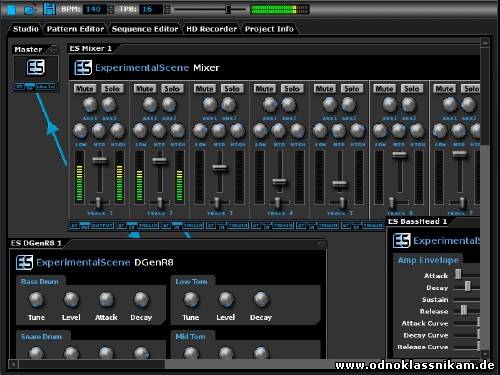This screenshot has width=500, height=375.
Task: Decrease TPB with the down stepper arrow
Action: click(x=167, y=12)
